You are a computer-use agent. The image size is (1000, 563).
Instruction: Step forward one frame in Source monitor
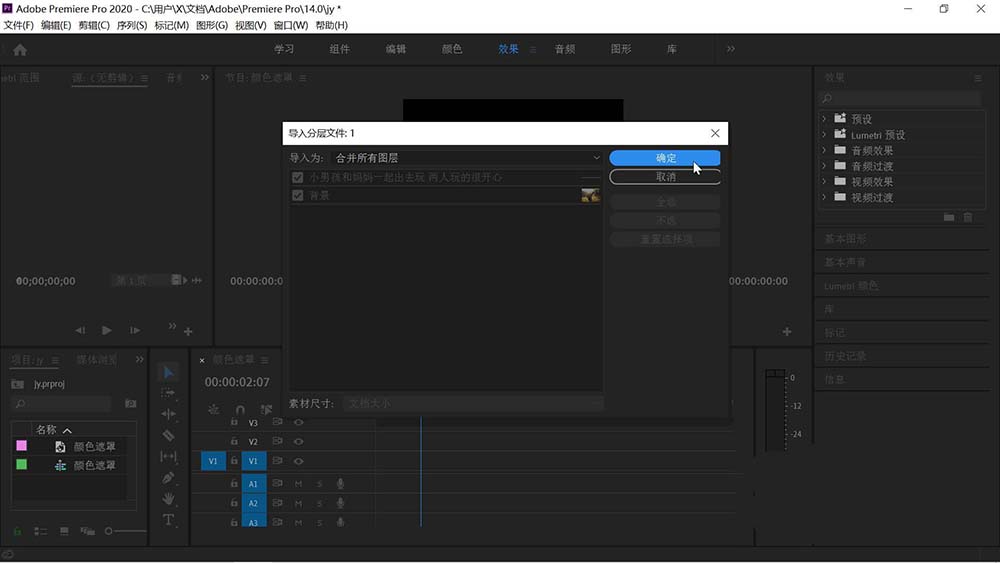[135, 330]
